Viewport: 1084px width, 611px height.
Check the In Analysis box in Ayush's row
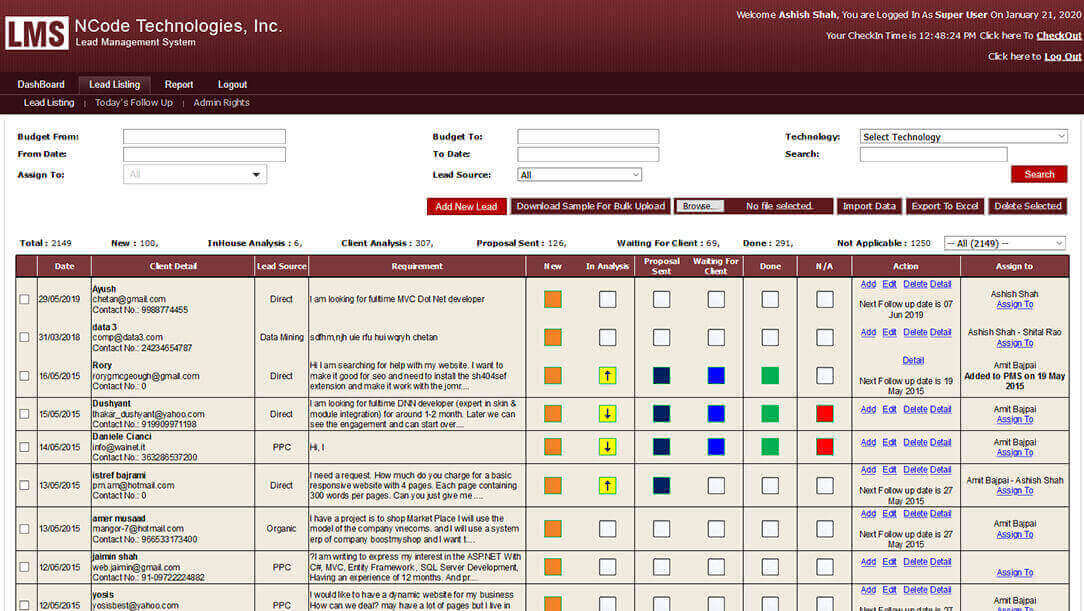point(607,299)
